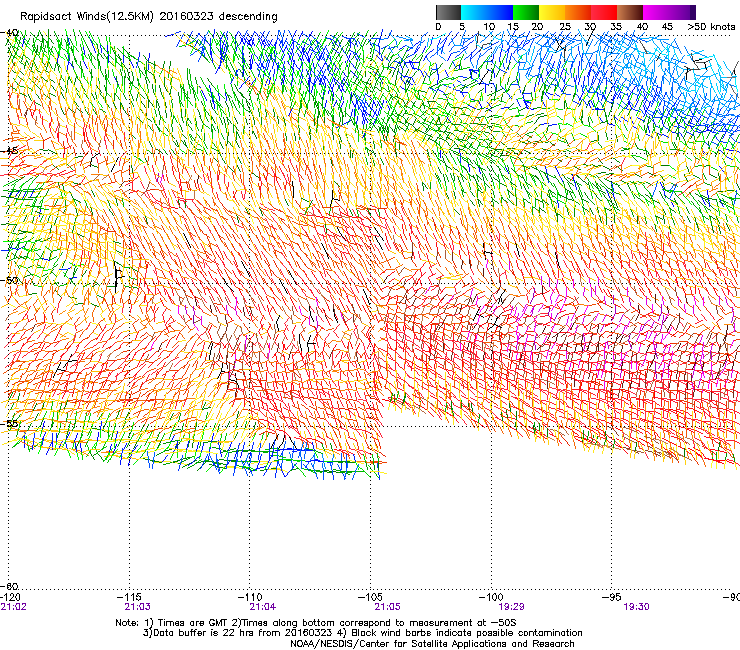Click the -120 longitude axis label
This screenshot has height=650, width=740.
tap(10, 597)
